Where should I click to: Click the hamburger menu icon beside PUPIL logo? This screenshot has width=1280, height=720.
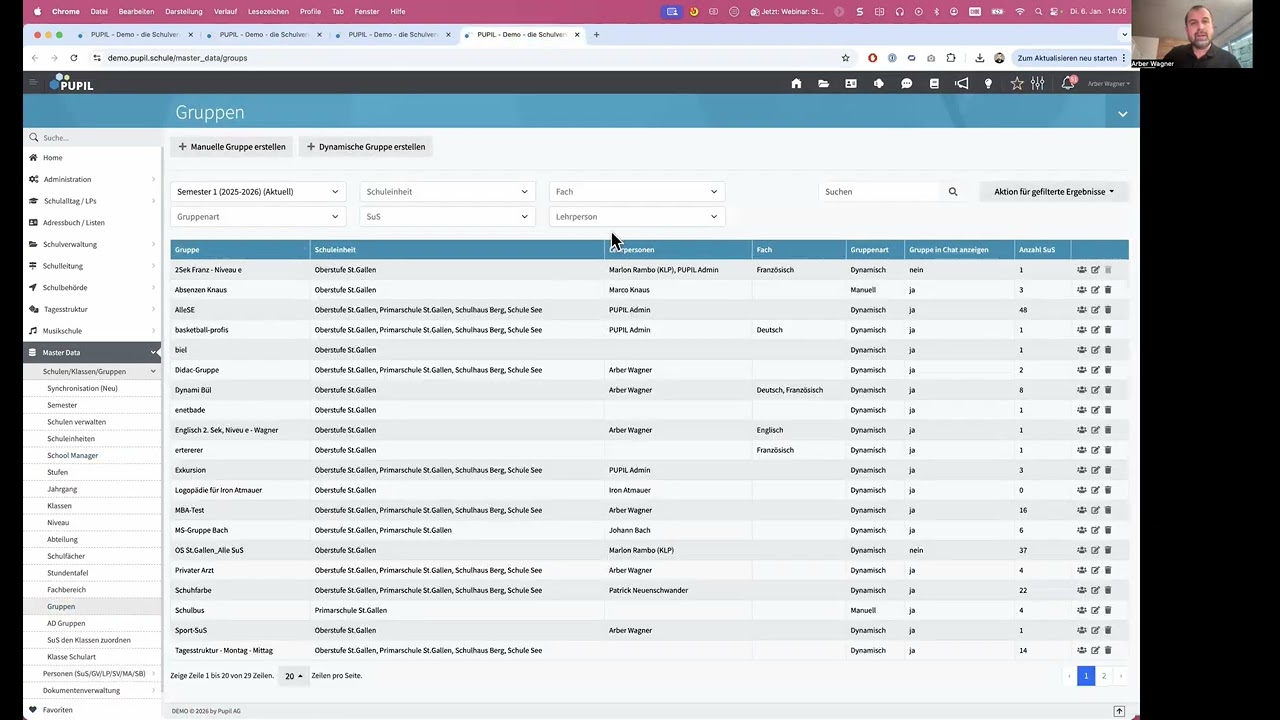coord(34,83)
